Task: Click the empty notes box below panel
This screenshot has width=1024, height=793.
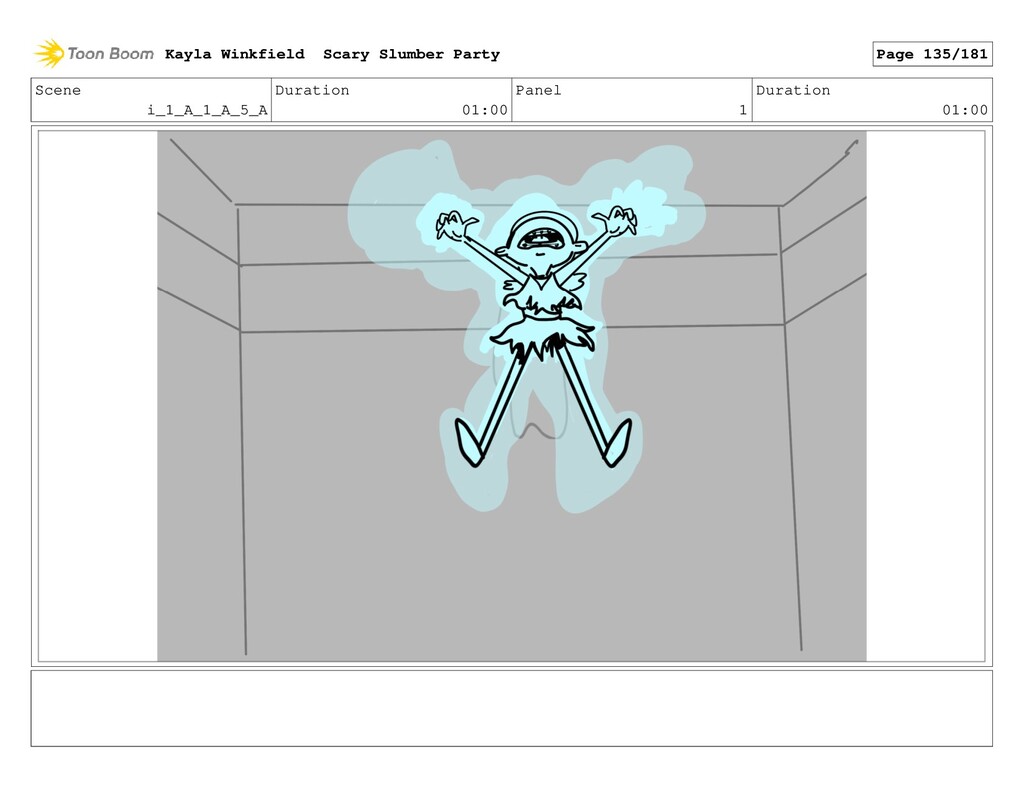Action: 511,708
